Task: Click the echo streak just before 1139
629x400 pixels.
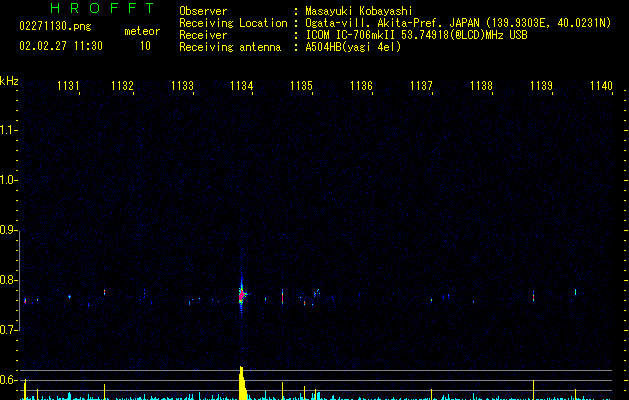Action: click(534, 296)
